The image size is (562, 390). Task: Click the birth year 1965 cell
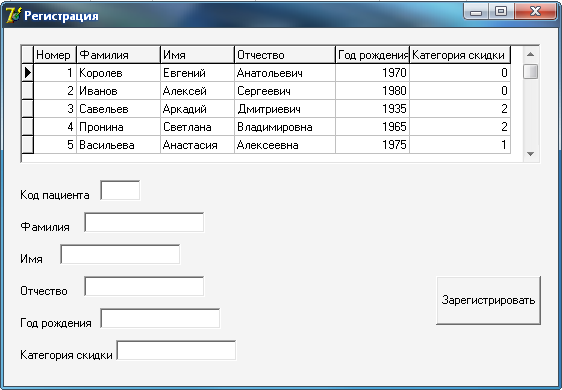pyautogui.click(x=373, y=127)
